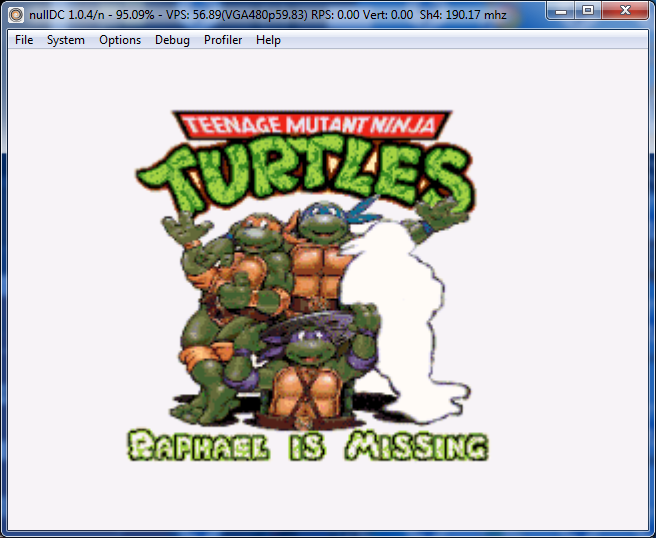Maximize the nullDC window
Image resolution: width=656 pixels, height=538 pixels.
[x=588, y=10]
